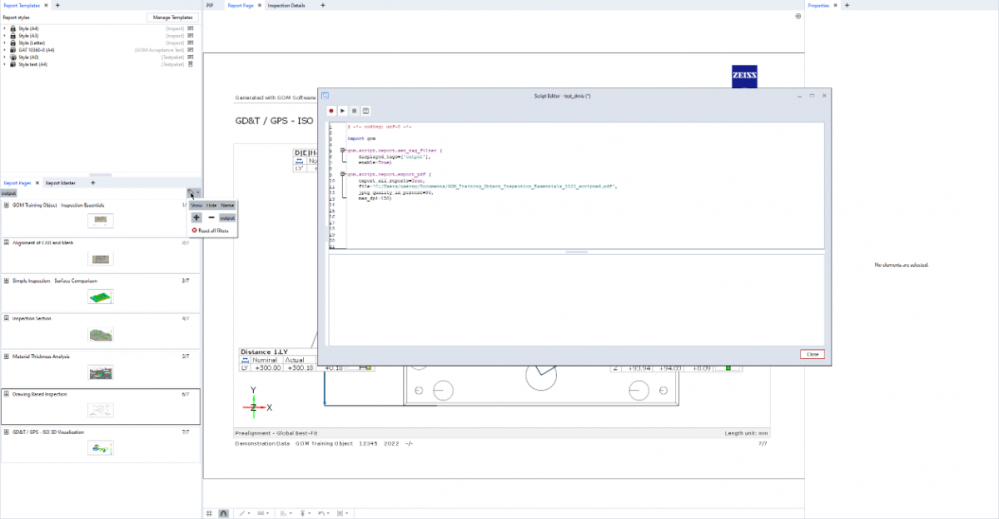Image resolution: width=999 pixels, height=519 pixels.
Task: Open the tag filter icon in Report Pages
Action: (x=190, y=193)
